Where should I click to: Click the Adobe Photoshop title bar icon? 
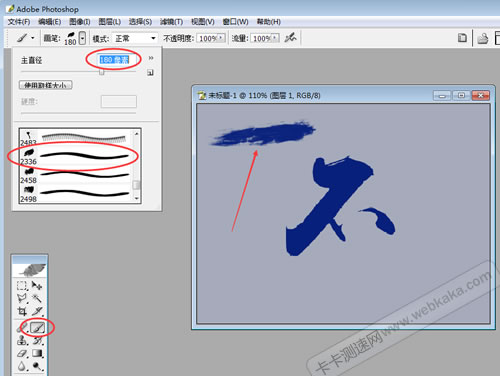pos(10,9)
